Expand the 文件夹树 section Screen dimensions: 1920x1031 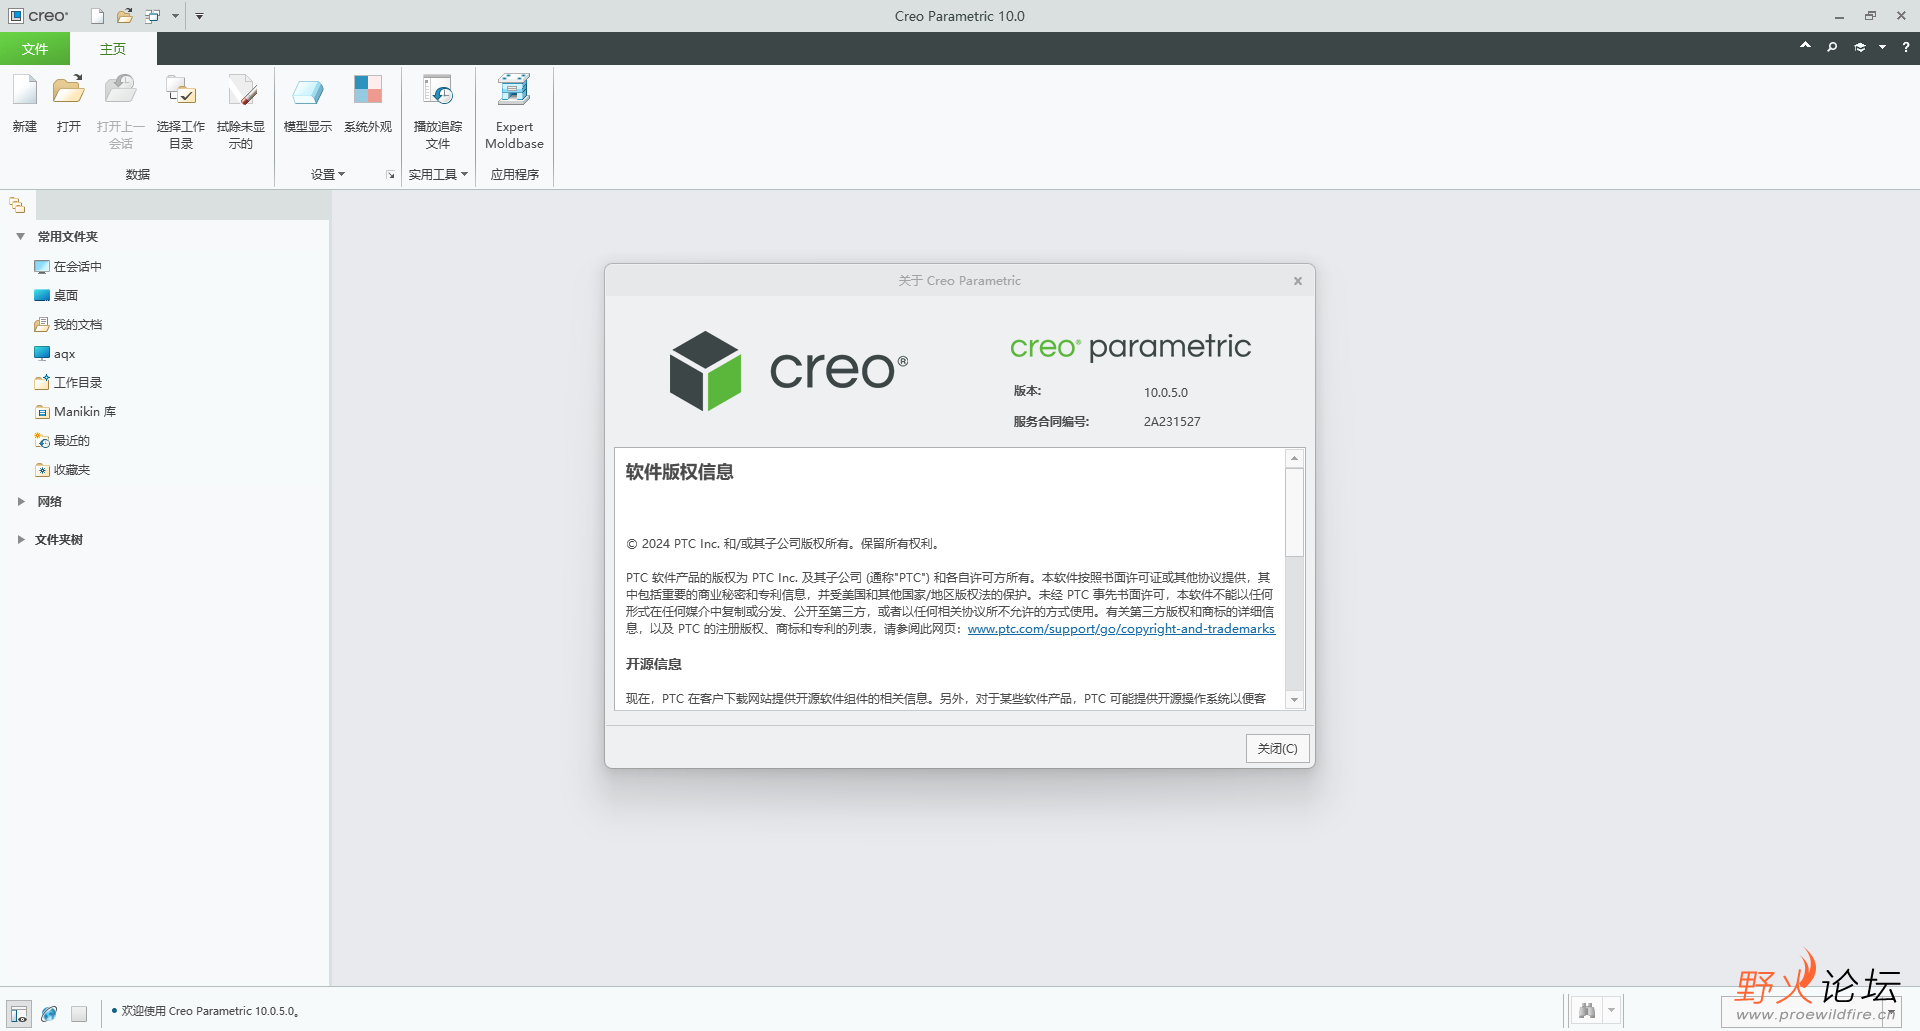pyautogui.click(x=20, y=540)
